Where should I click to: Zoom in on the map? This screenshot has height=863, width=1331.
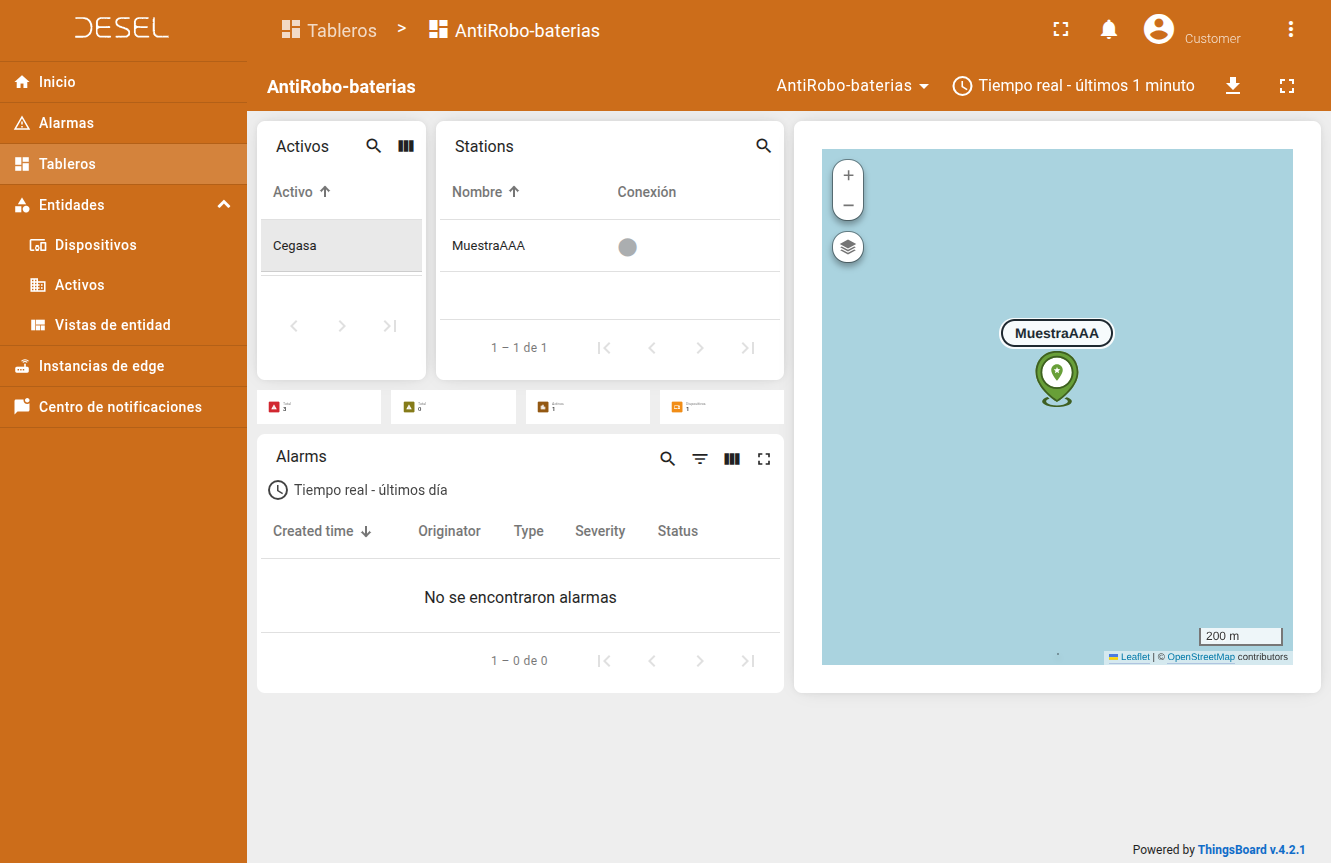point(848,176)
